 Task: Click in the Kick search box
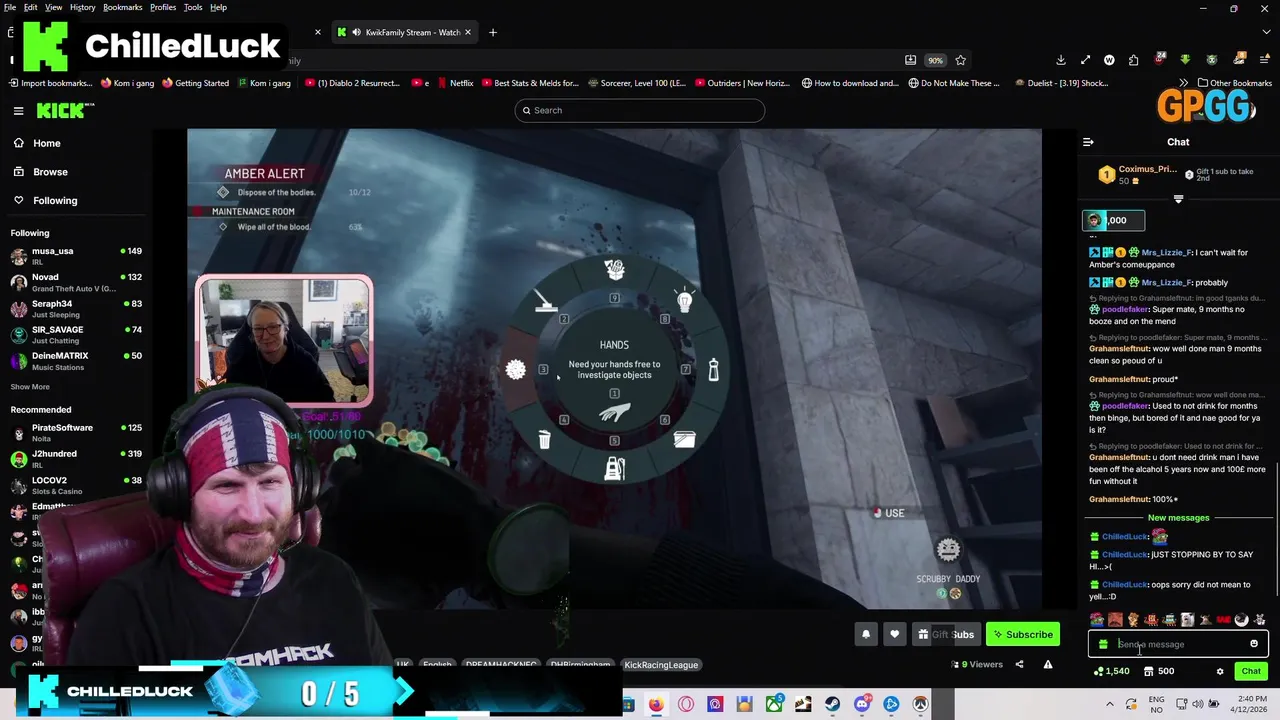click(640, 110)
